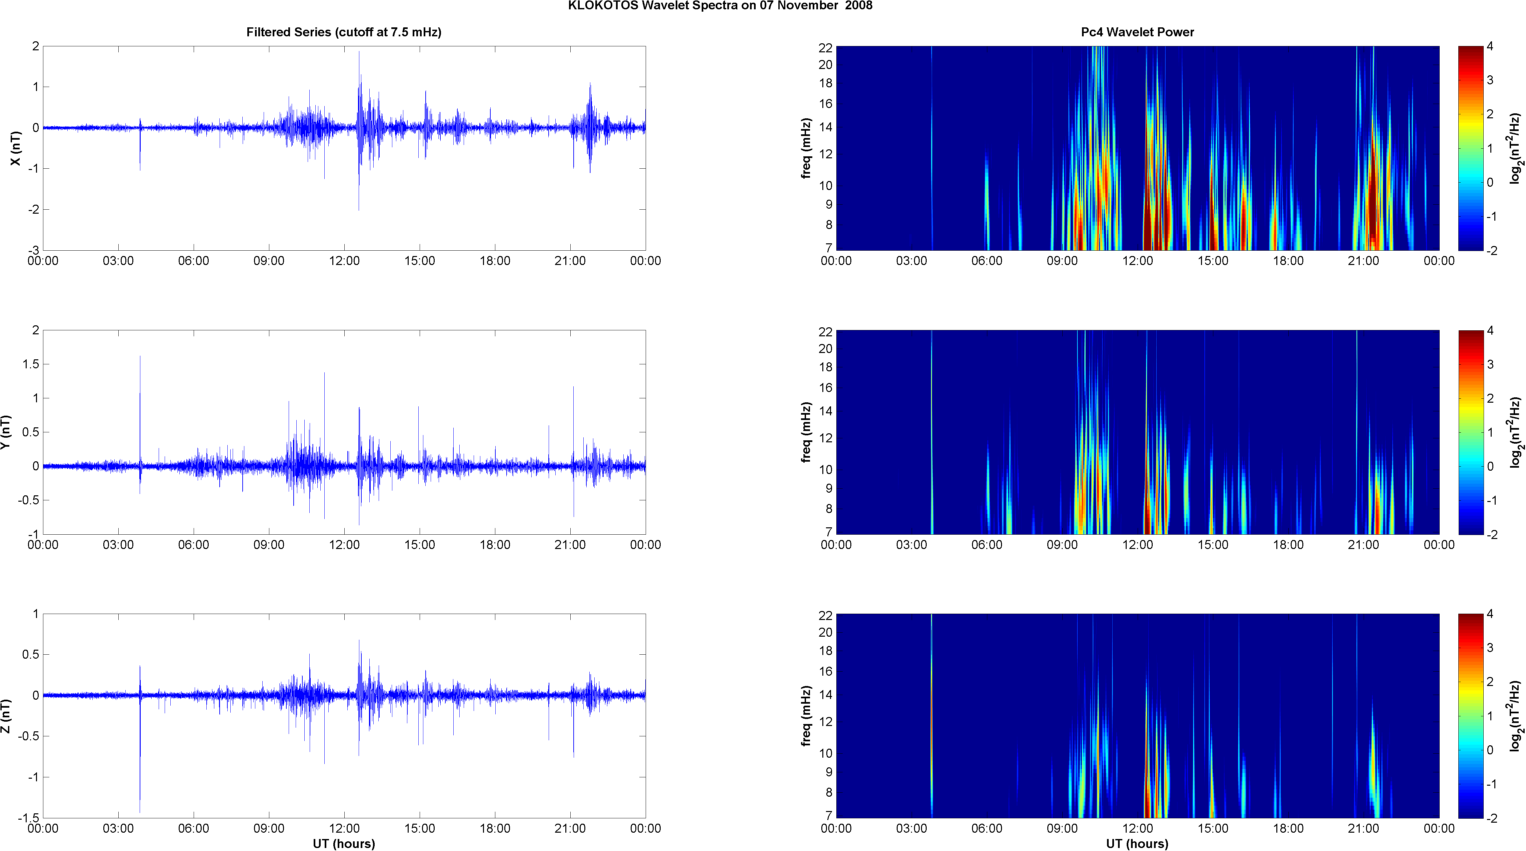Select the Pc4 Wavelet Power column title
This screenshot has width=1526, height=851.
point(1137,32)
